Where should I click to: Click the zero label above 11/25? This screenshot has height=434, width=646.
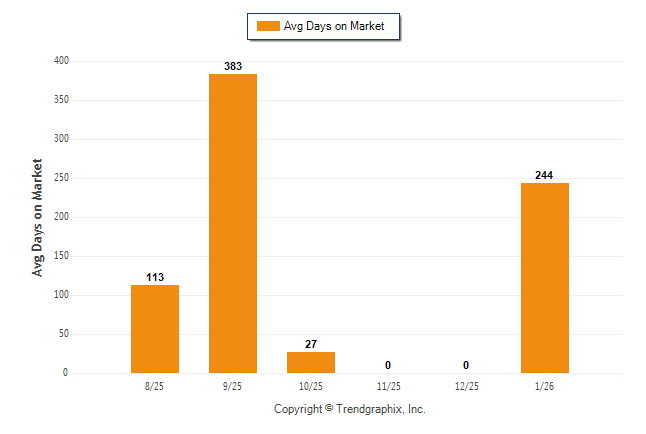(388, 365)
